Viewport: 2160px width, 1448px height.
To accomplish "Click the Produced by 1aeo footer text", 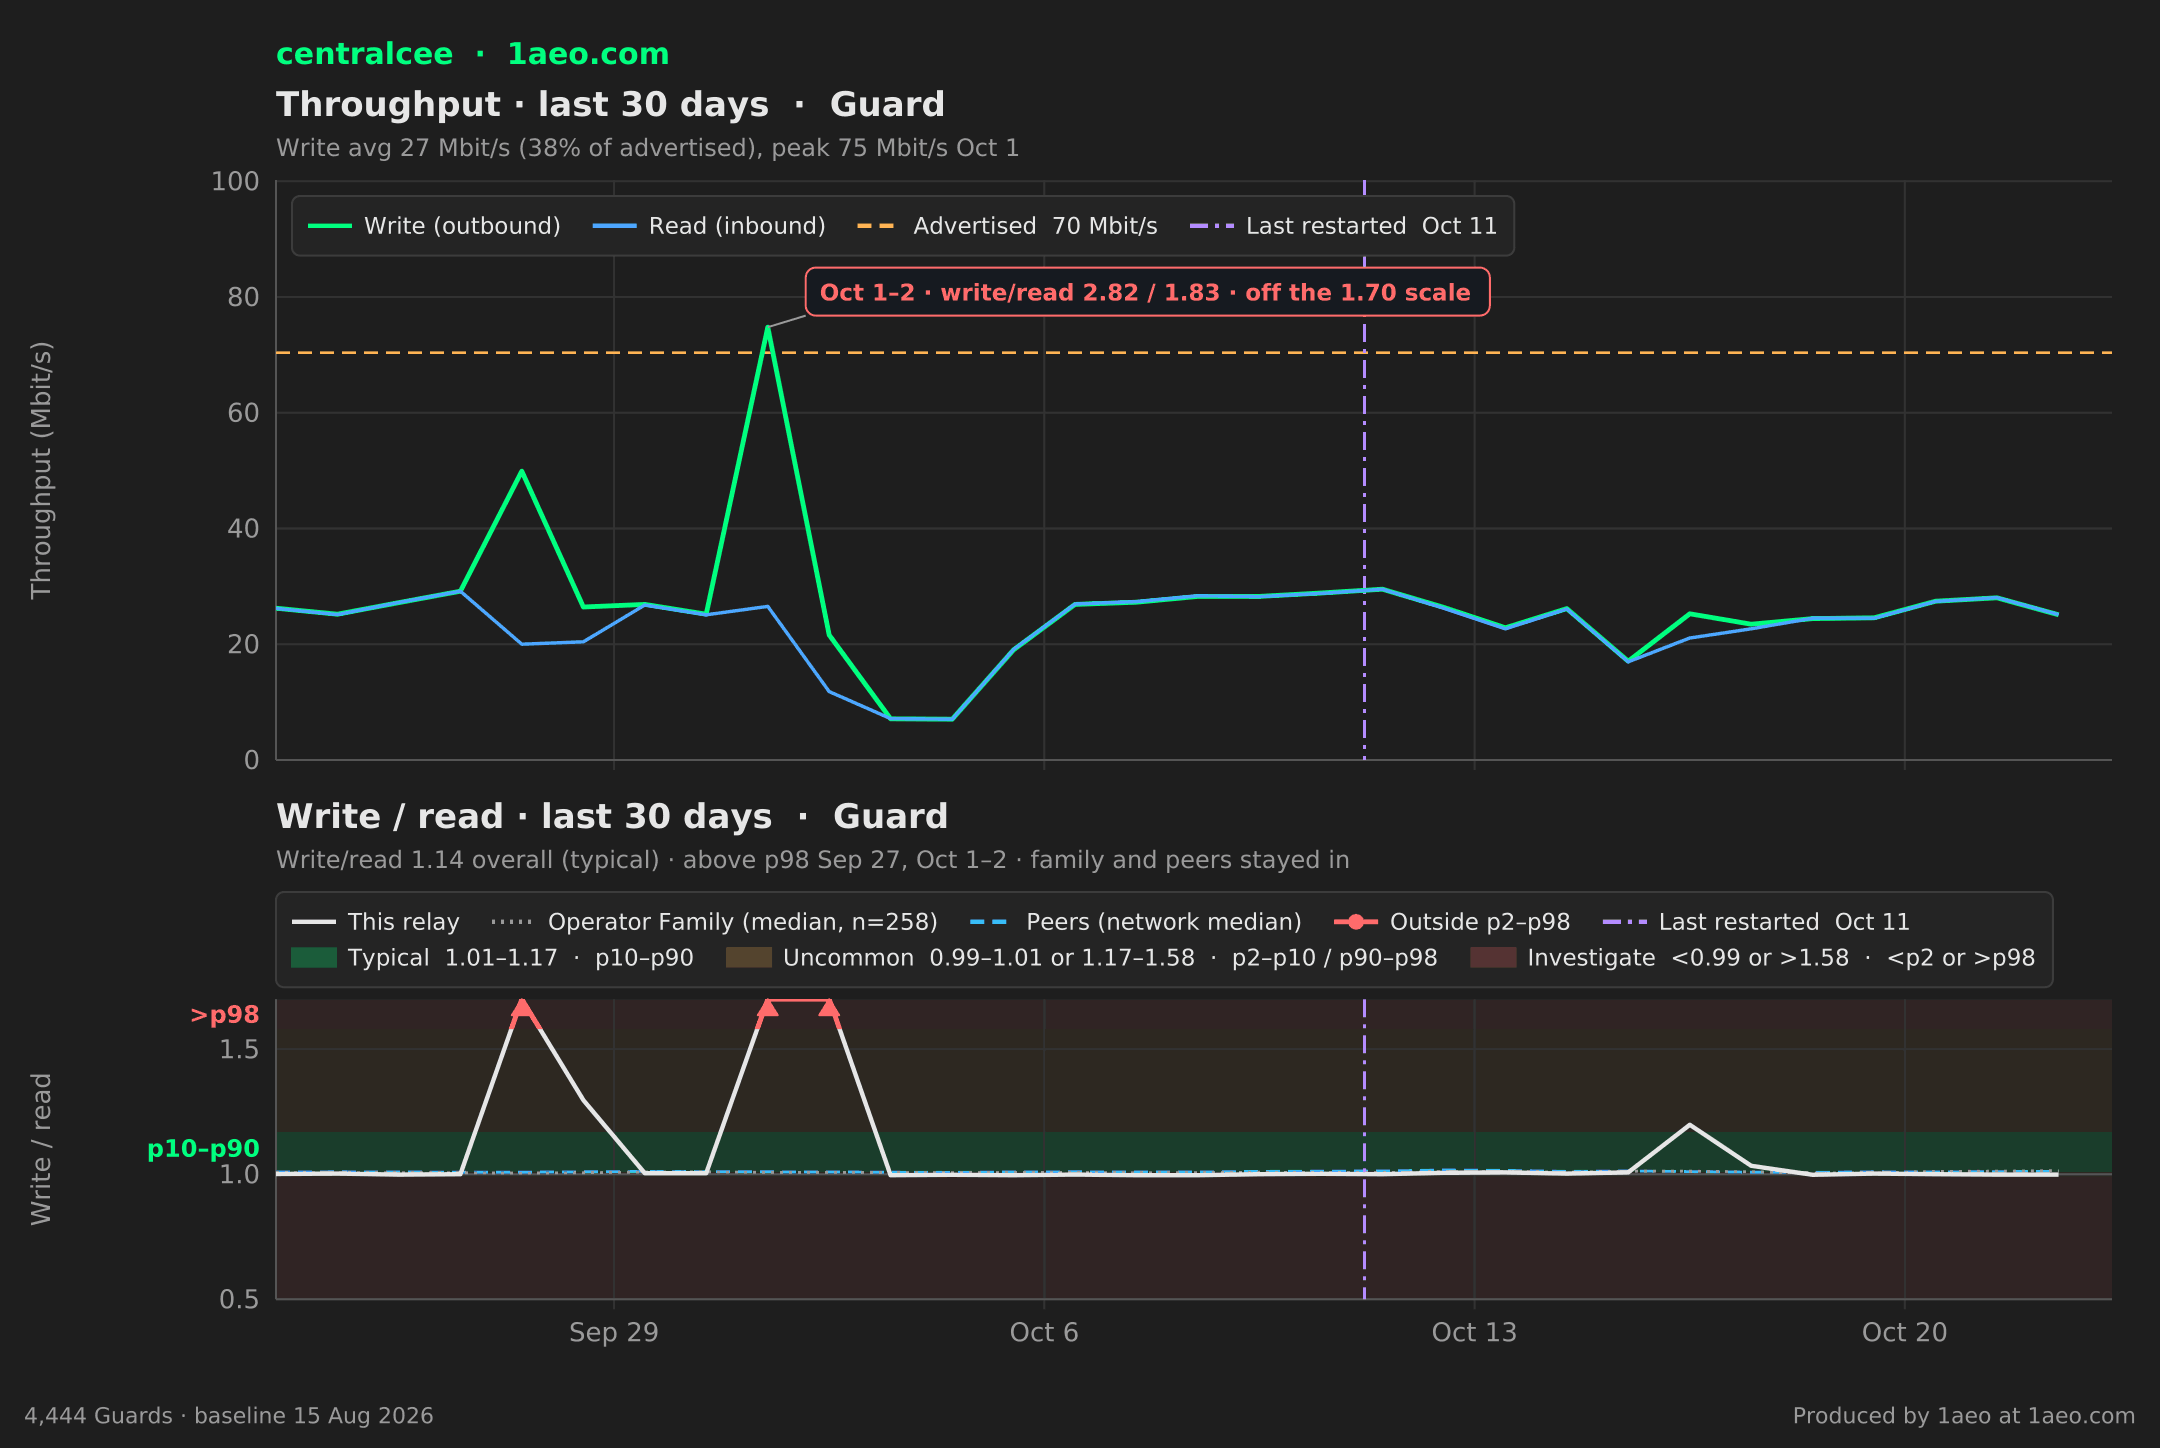I will (1964, 1416).
